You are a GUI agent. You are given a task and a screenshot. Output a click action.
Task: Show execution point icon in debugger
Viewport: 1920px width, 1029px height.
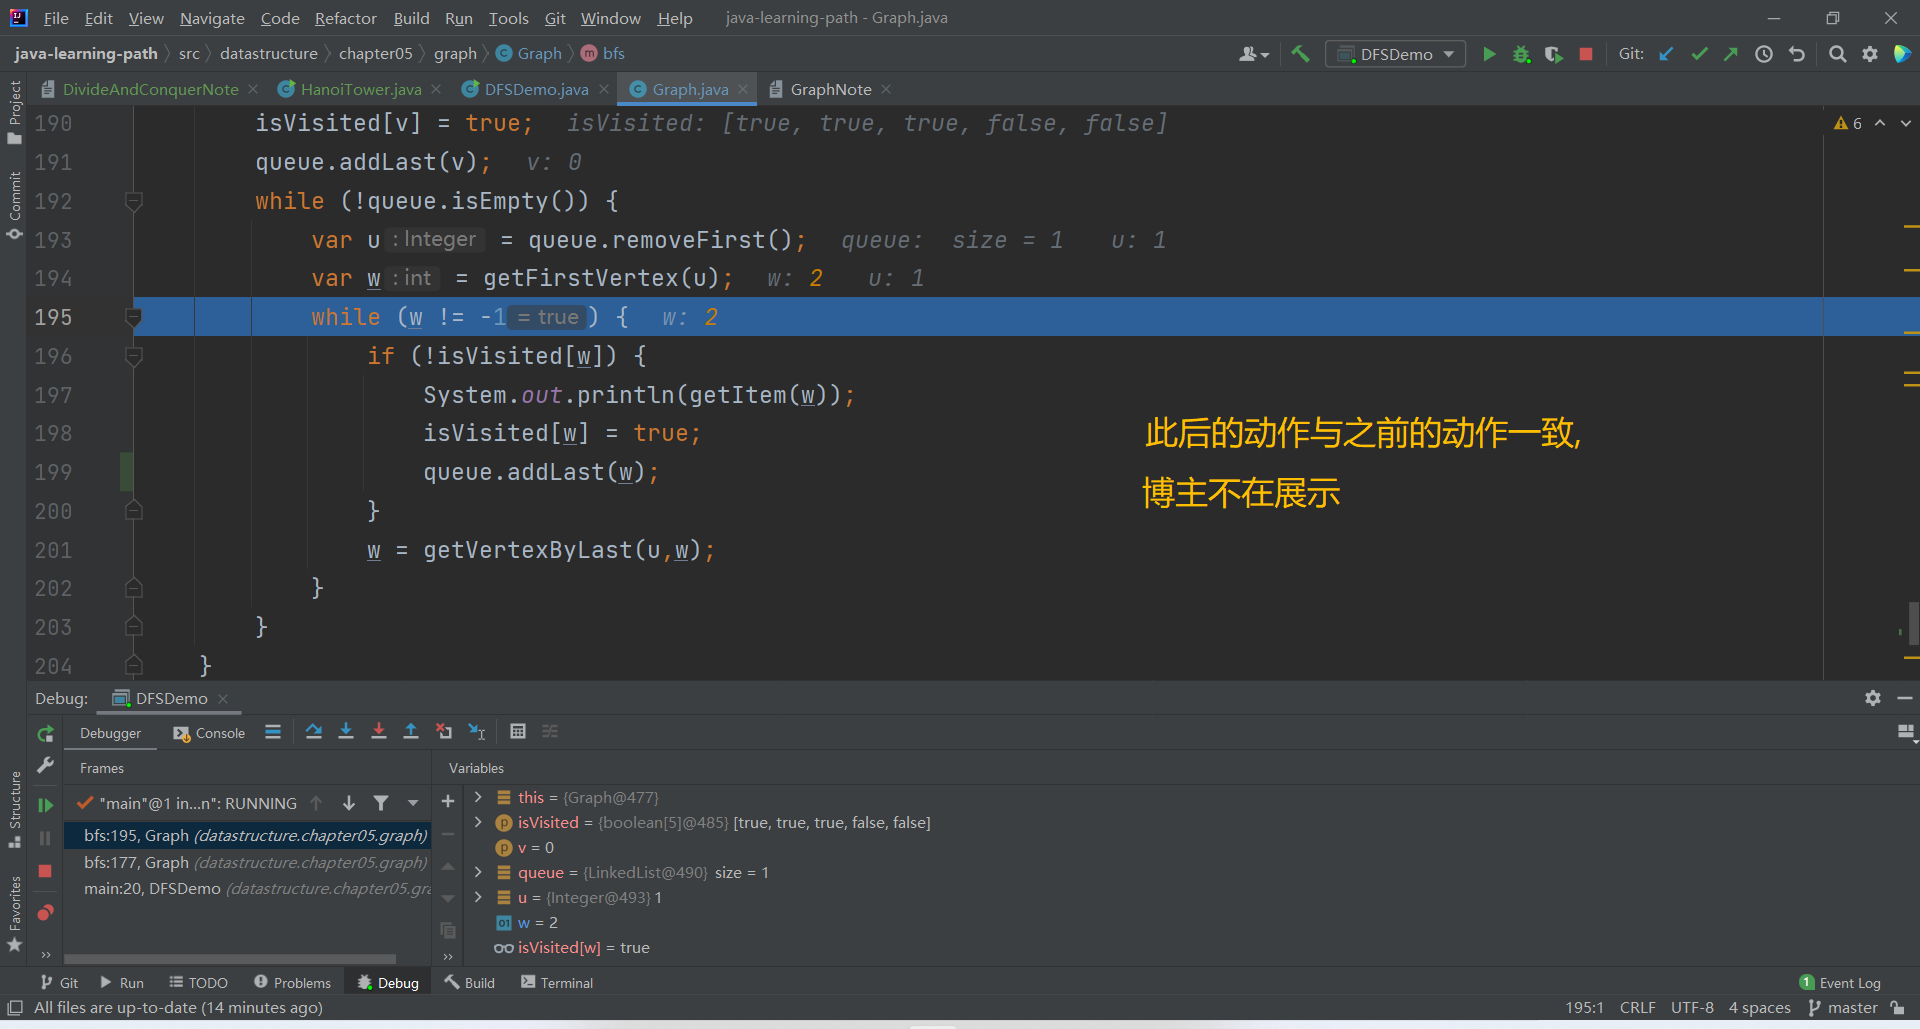(x=273, y=732)
